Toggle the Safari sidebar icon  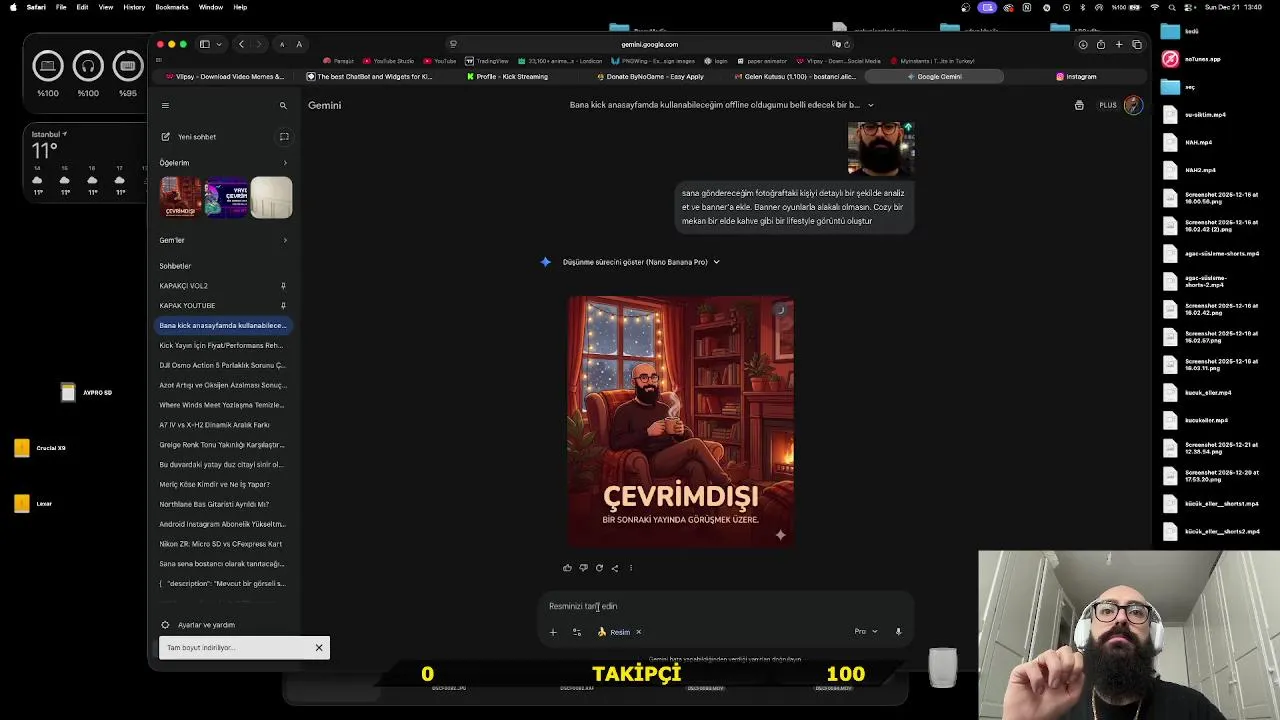pos(205,44)
